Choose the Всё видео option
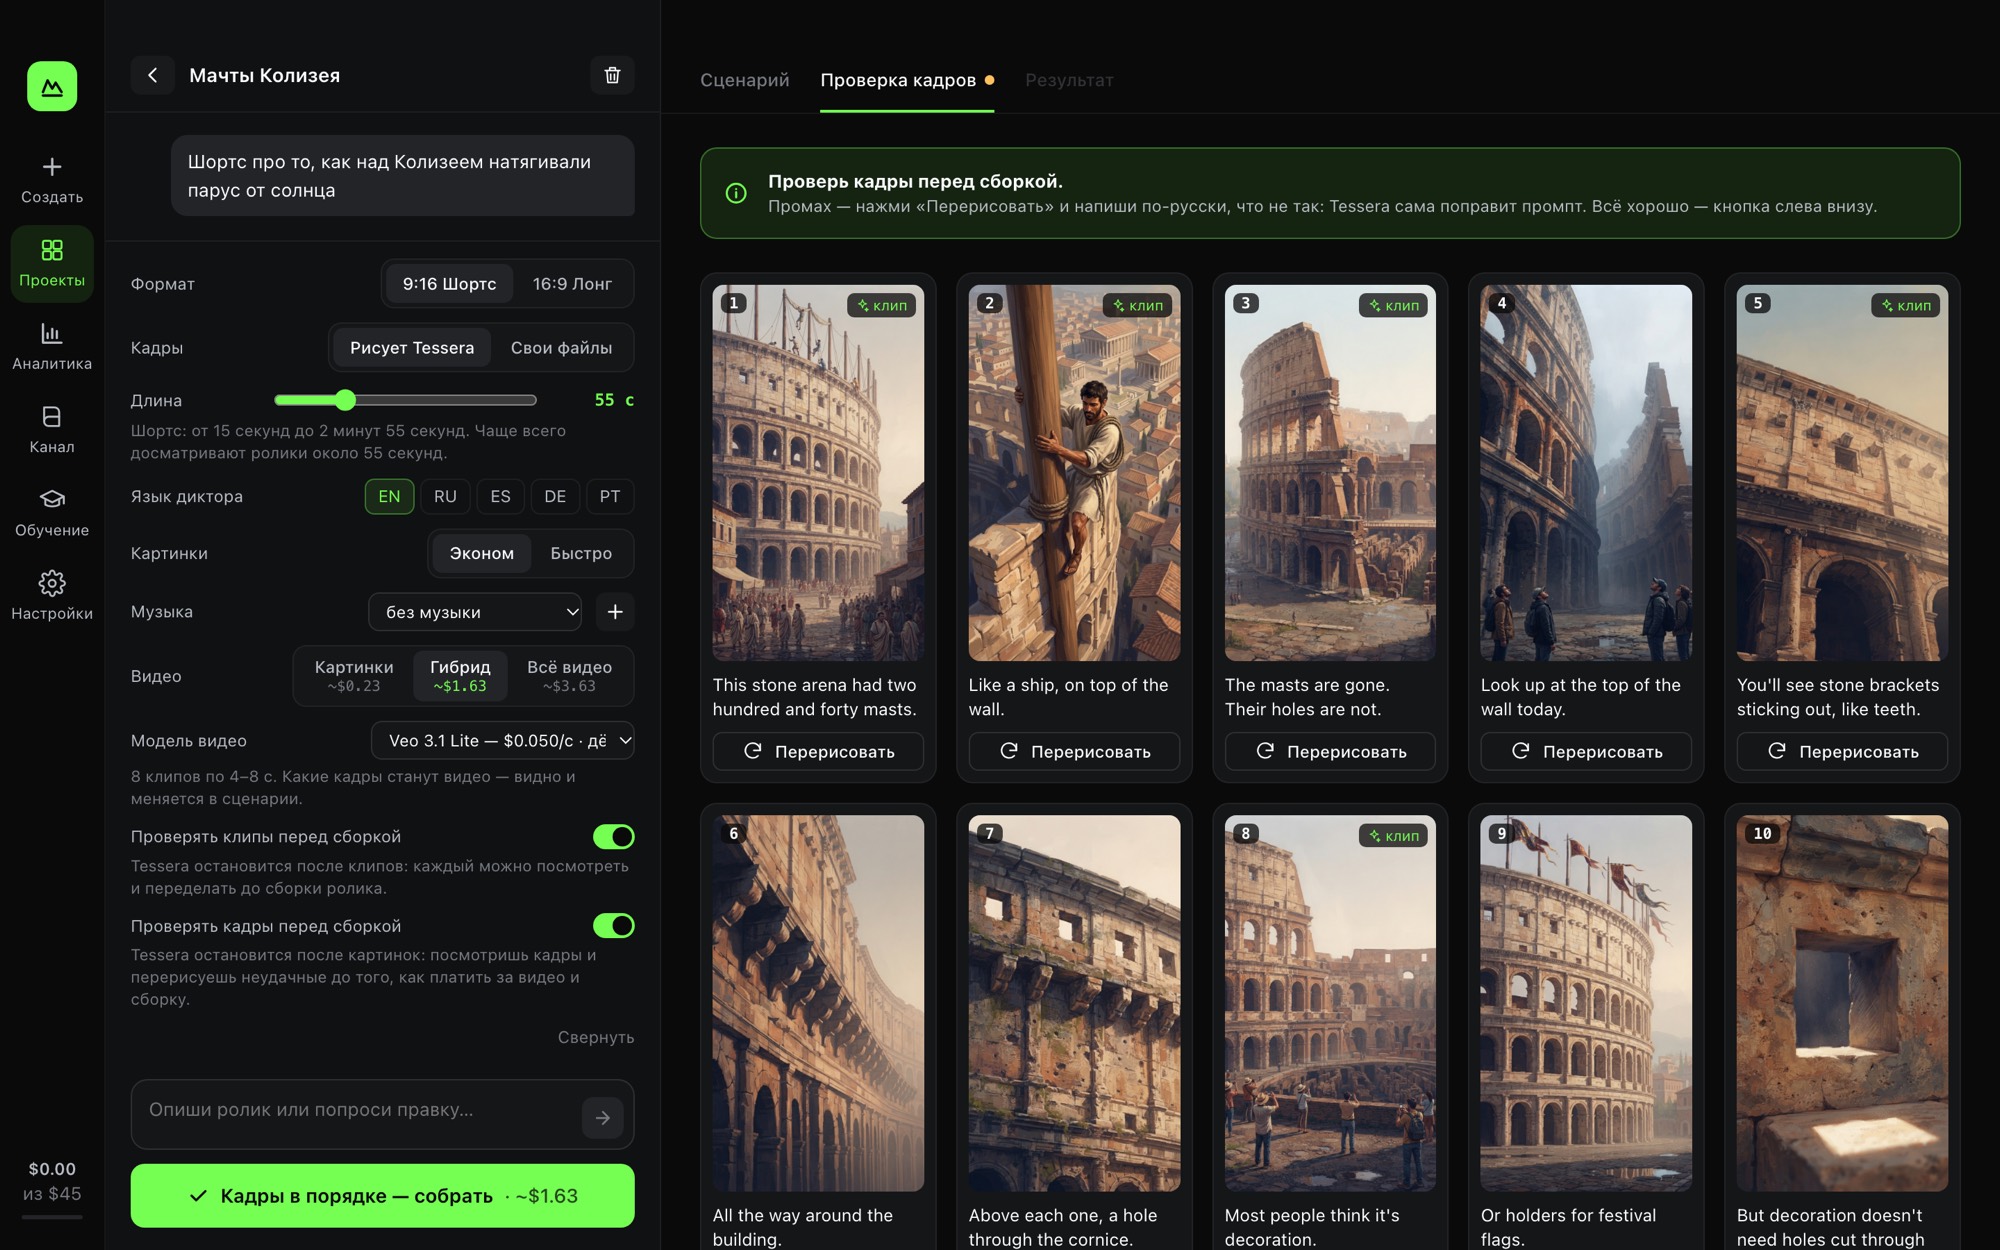Image resolution: width=2000 pixels, height=1250 pixels. [x=569, y=676]
